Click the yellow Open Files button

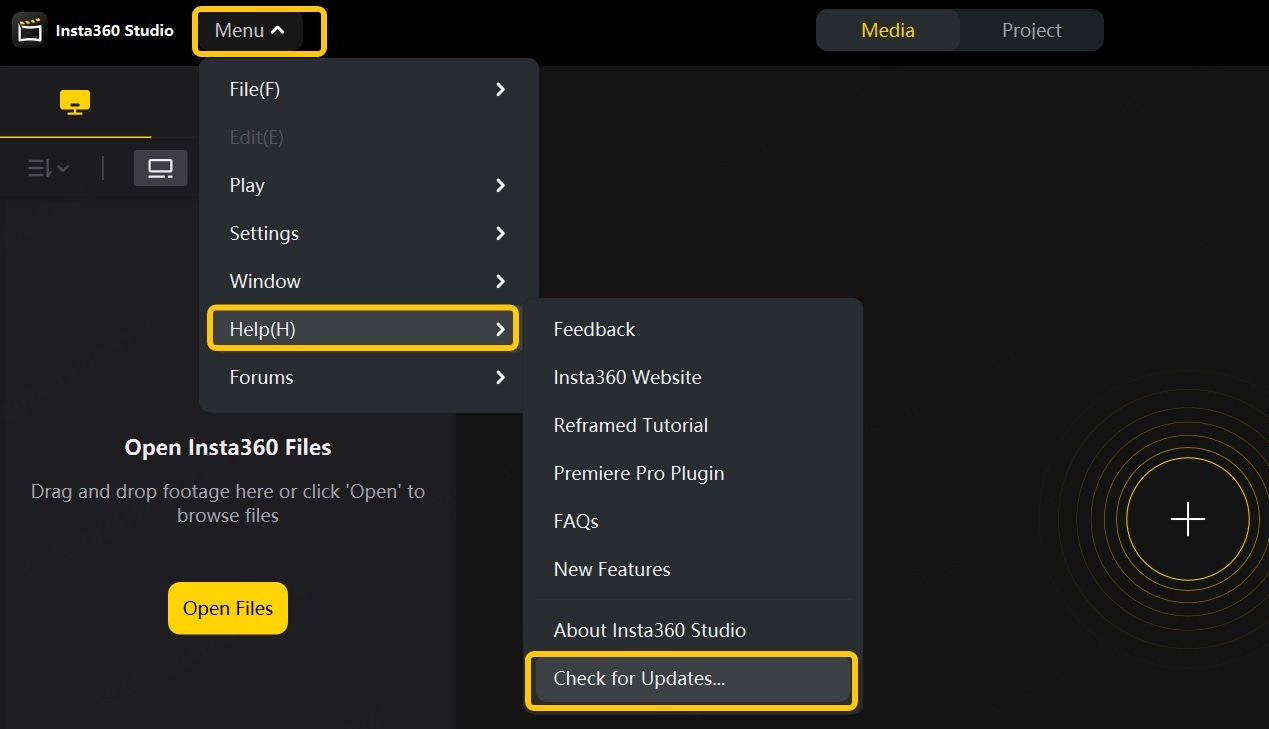coord(228,608)
